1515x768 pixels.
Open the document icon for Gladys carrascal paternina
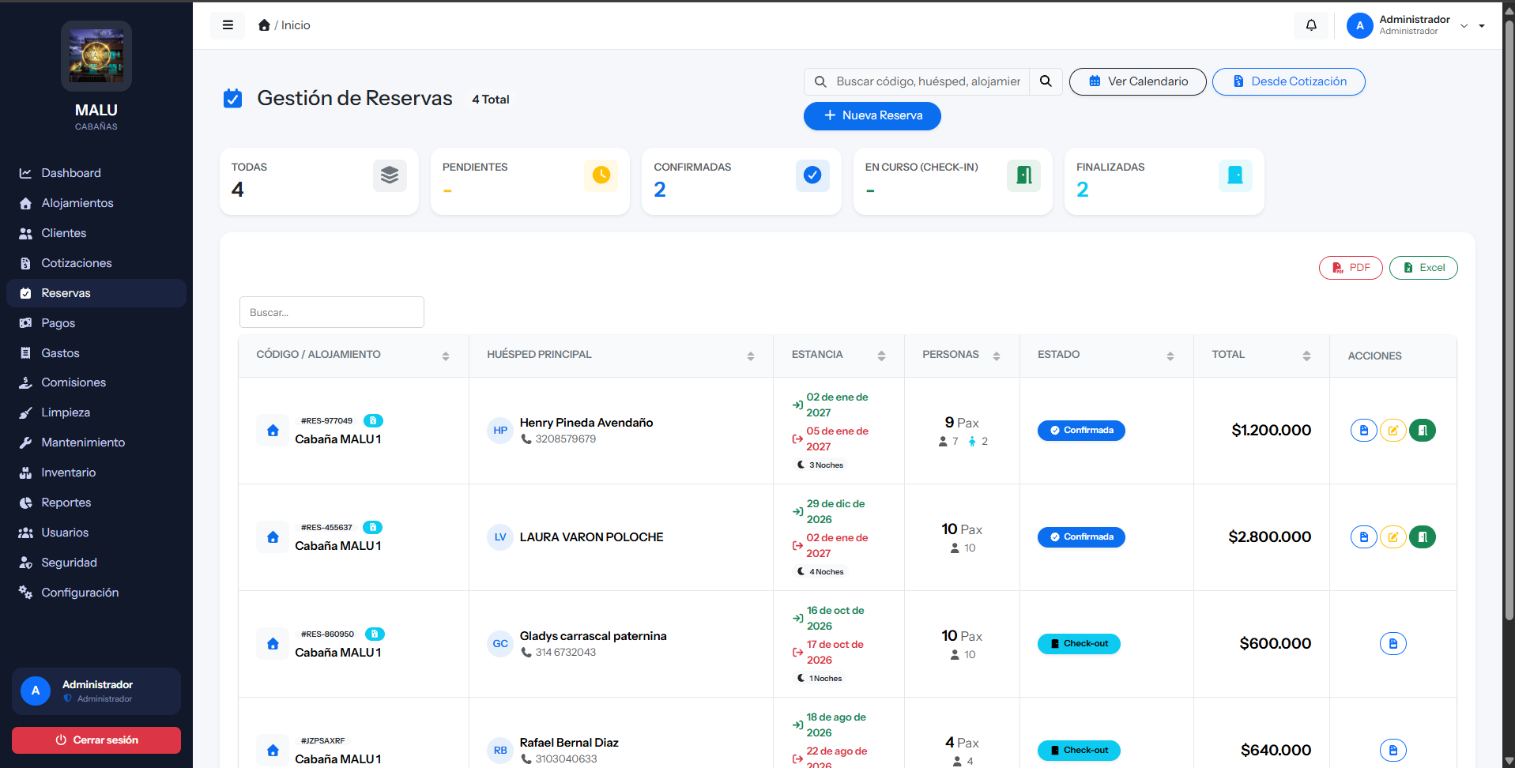click(x=1393, y=643)
